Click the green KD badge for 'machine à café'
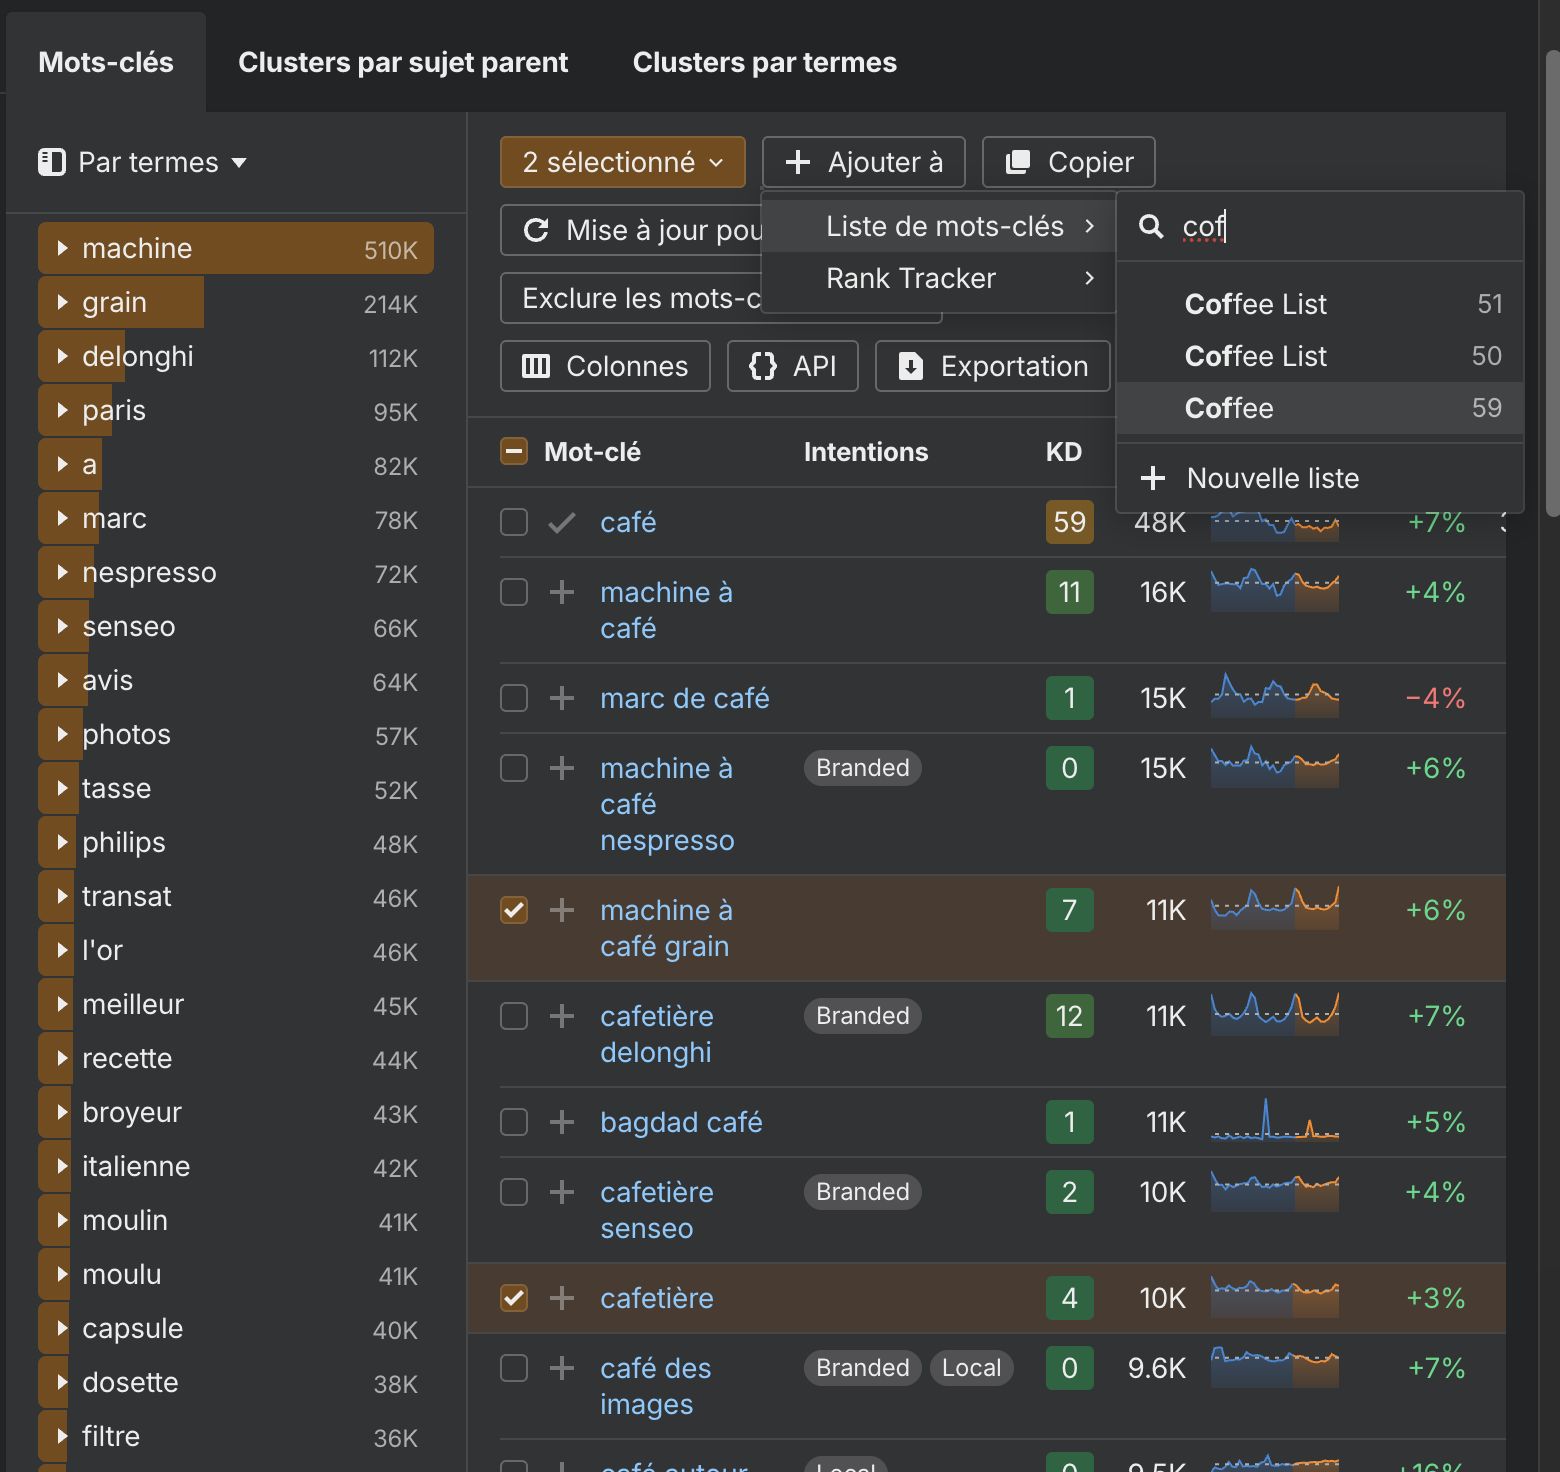 click(x=1069, y=592)
